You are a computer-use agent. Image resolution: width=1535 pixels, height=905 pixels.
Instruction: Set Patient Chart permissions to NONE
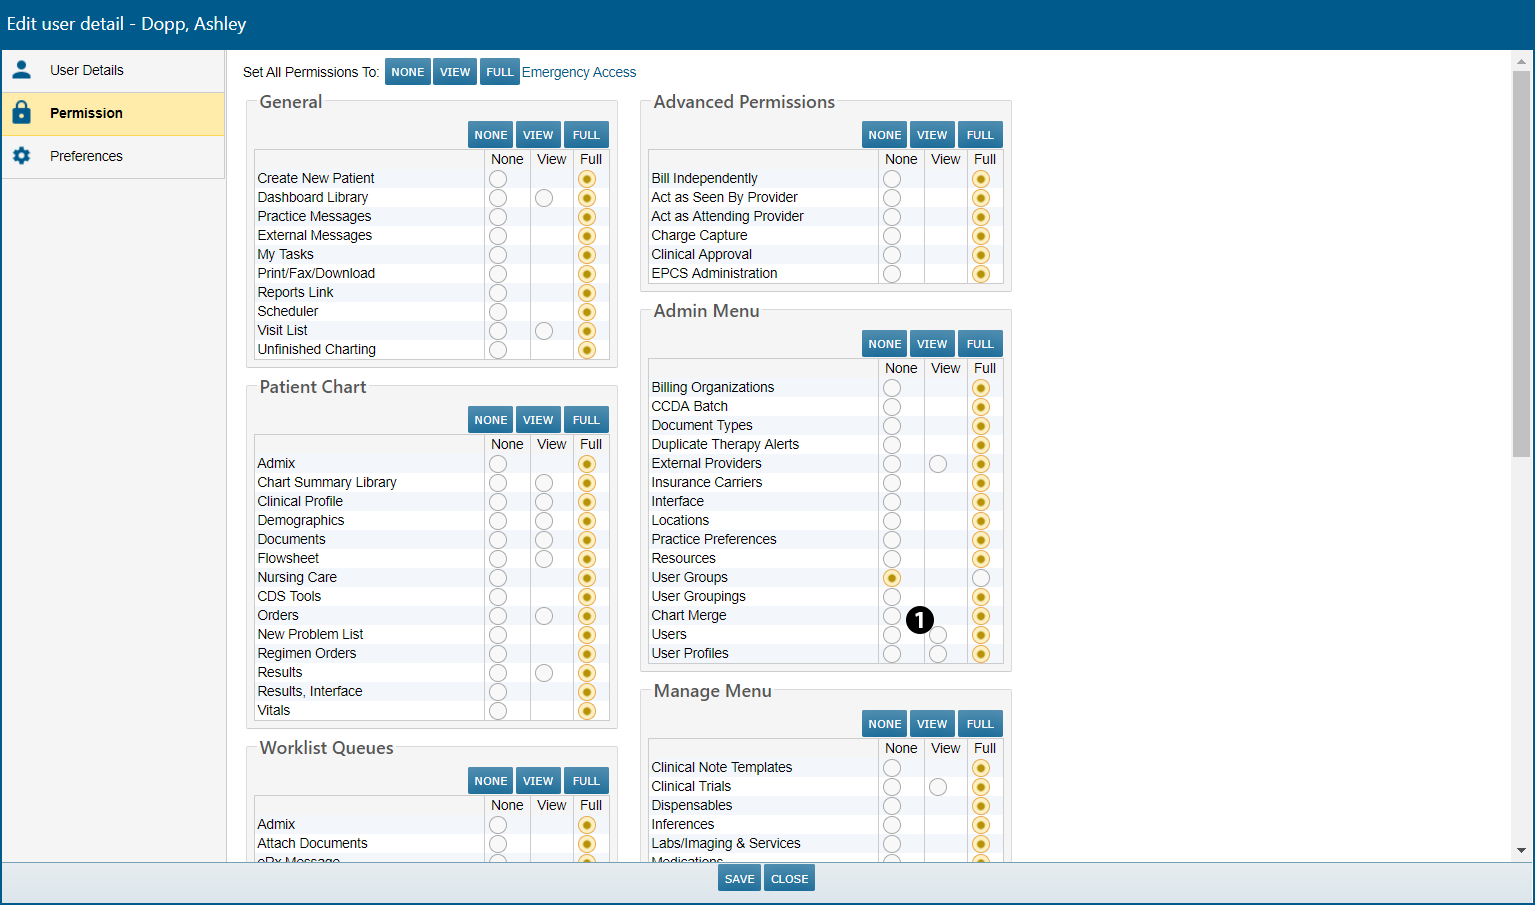(490, 420)
